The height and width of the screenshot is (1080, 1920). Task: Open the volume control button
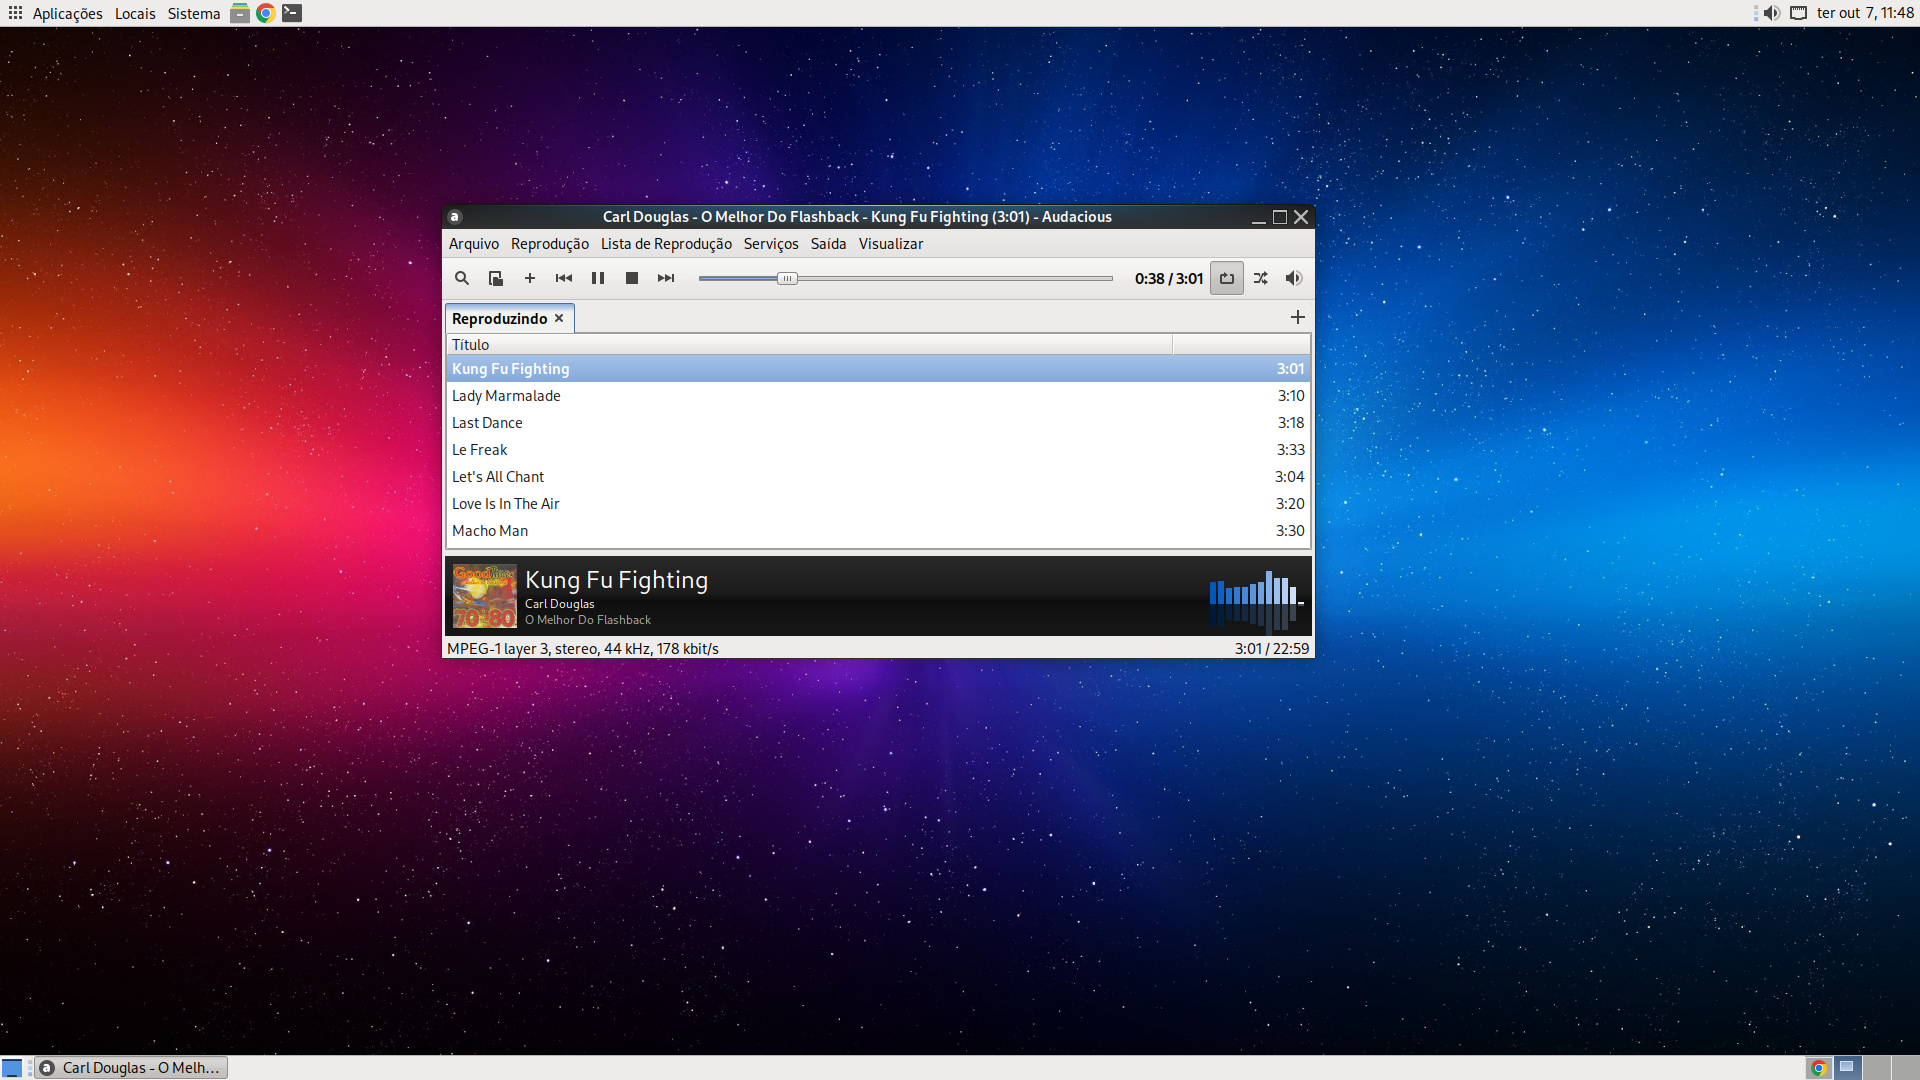pos(1294,278)
